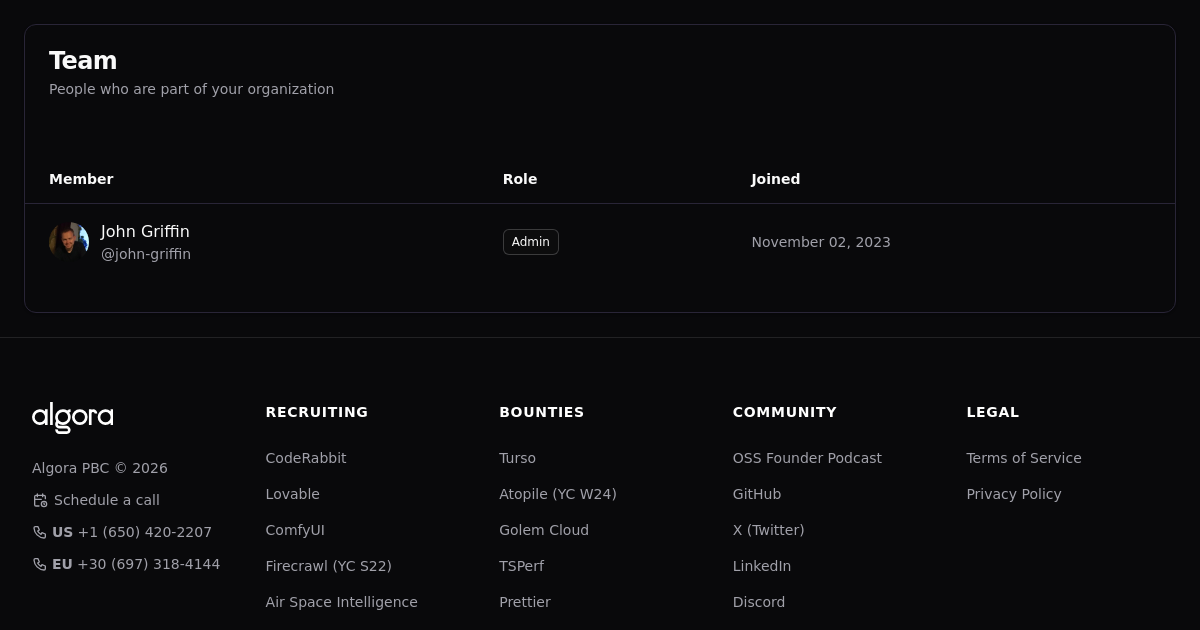Join the Discord community link
1200x630 pixels.
[758, 602]
